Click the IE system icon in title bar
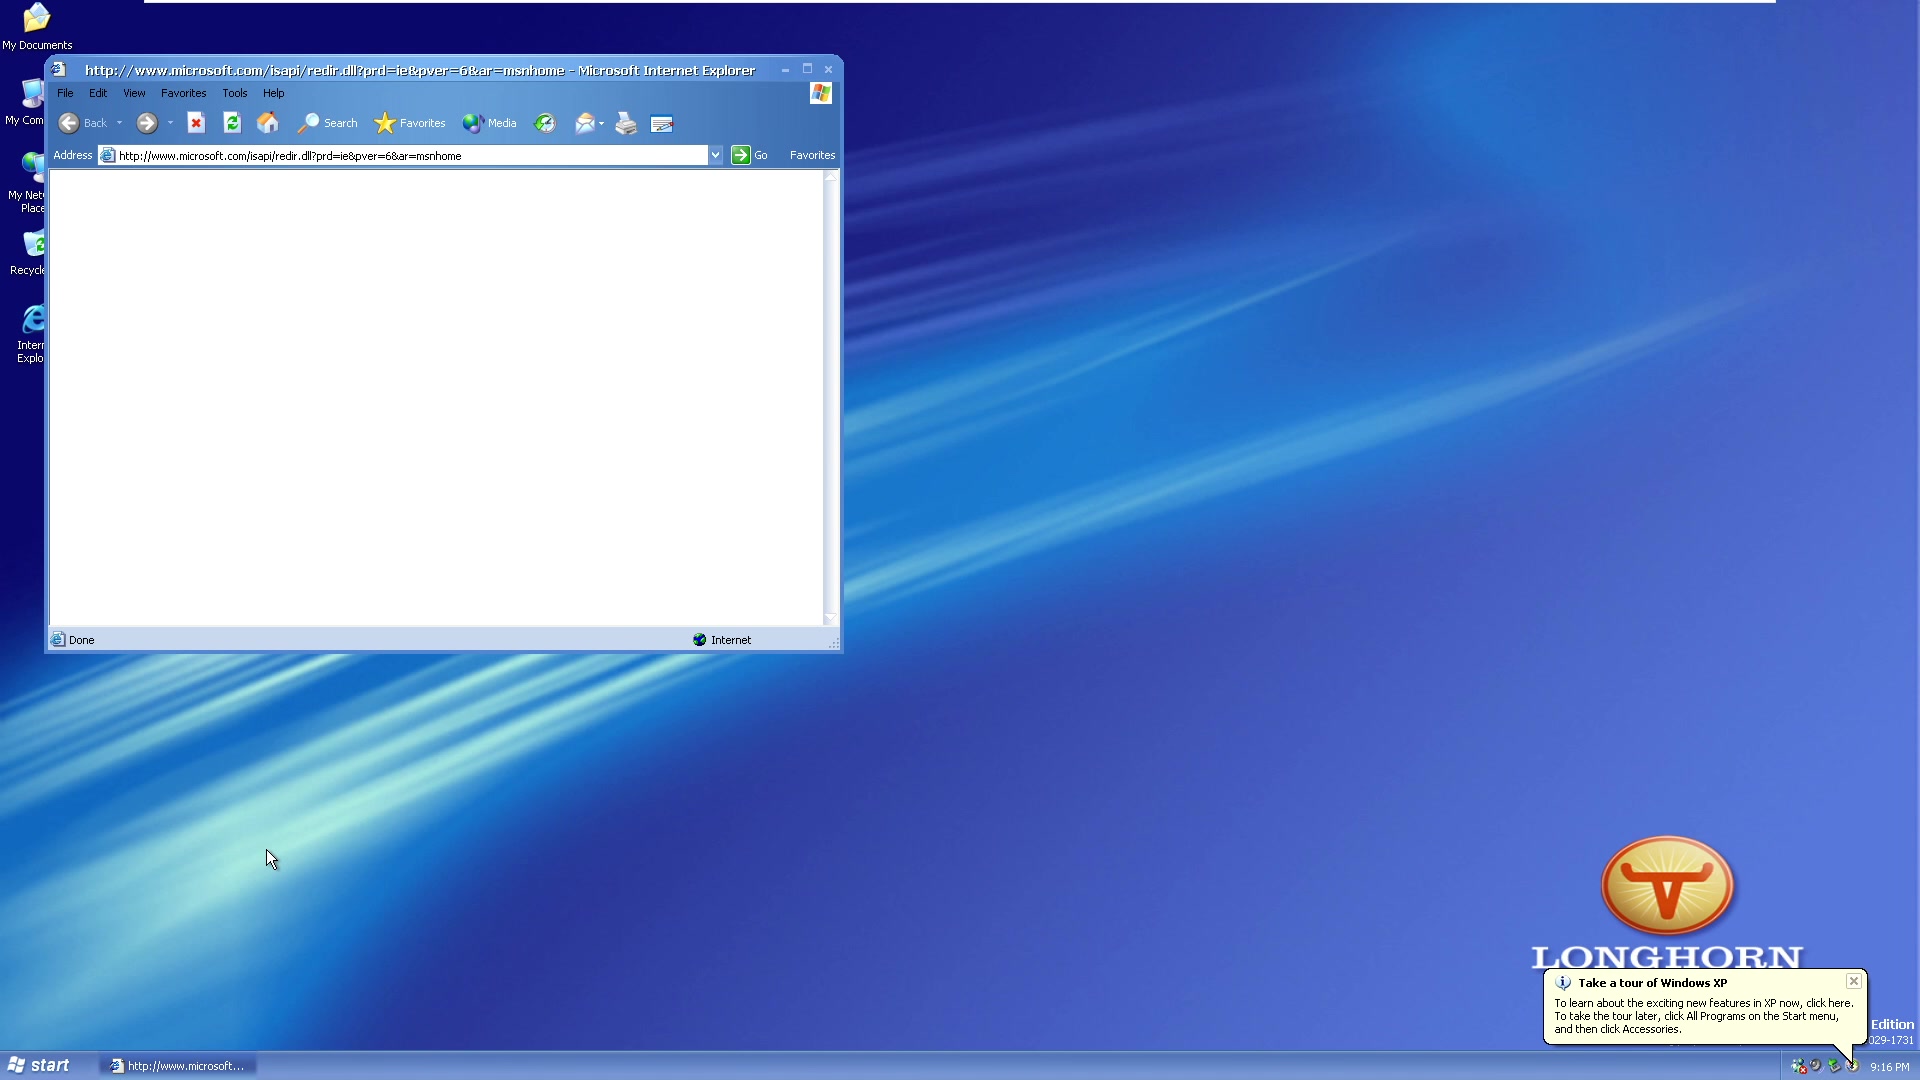 click(x=59, y=69)
